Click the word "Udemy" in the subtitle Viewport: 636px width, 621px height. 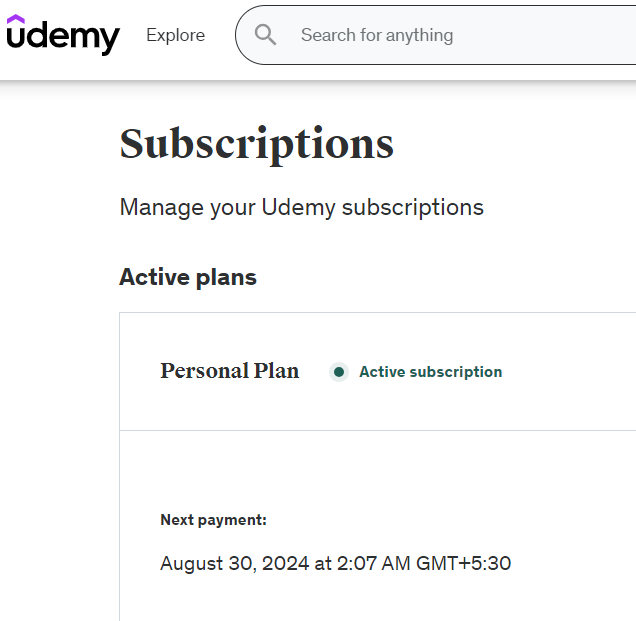pyautogui.click(x=298, y=208)
